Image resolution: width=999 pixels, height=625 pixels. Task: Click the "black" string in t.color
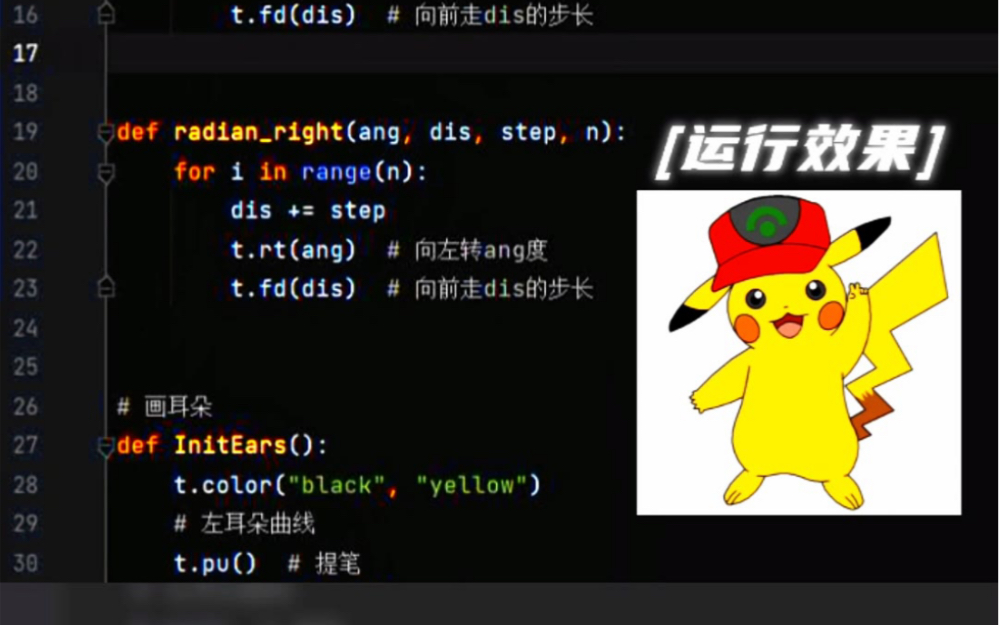coord(336,485)
